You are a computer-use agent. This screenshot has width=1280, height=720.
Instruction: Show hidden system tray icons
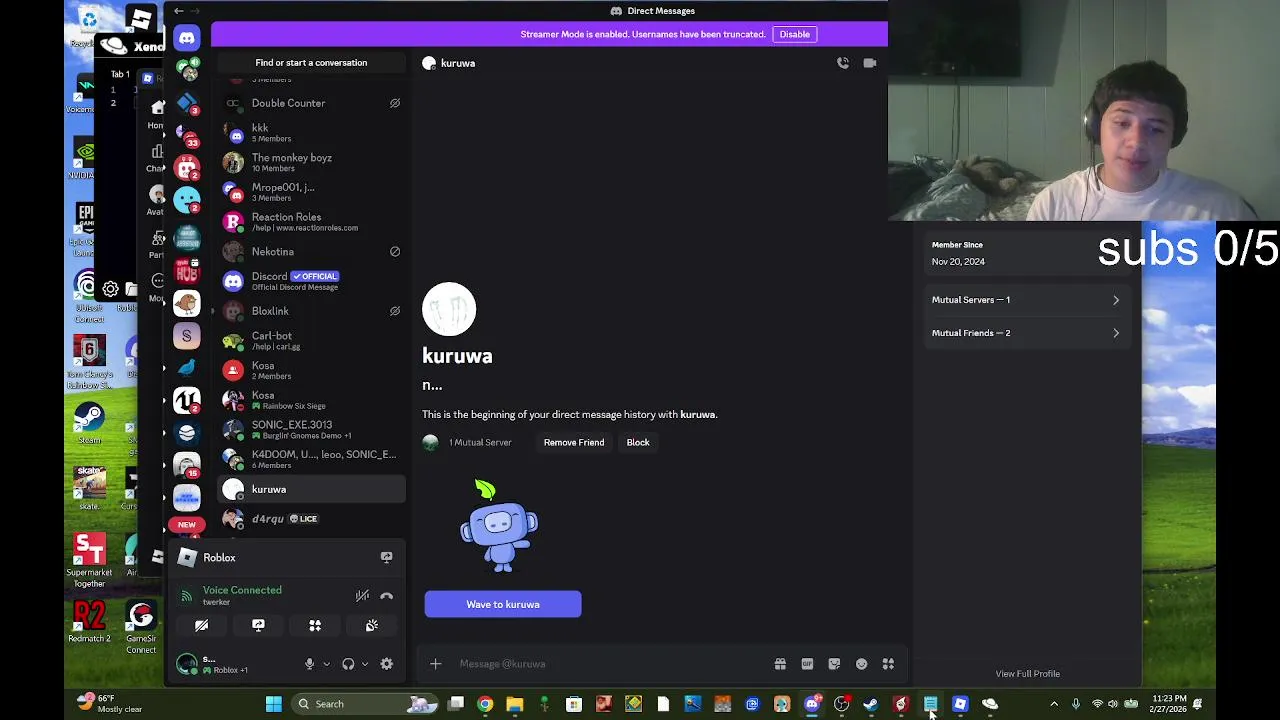(x=1054, y=704)
